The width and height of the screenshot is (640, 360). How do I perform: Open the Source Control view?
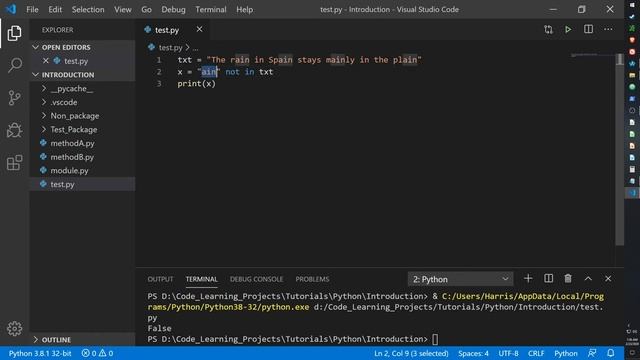pyautogui.click(x=14, y=98)
